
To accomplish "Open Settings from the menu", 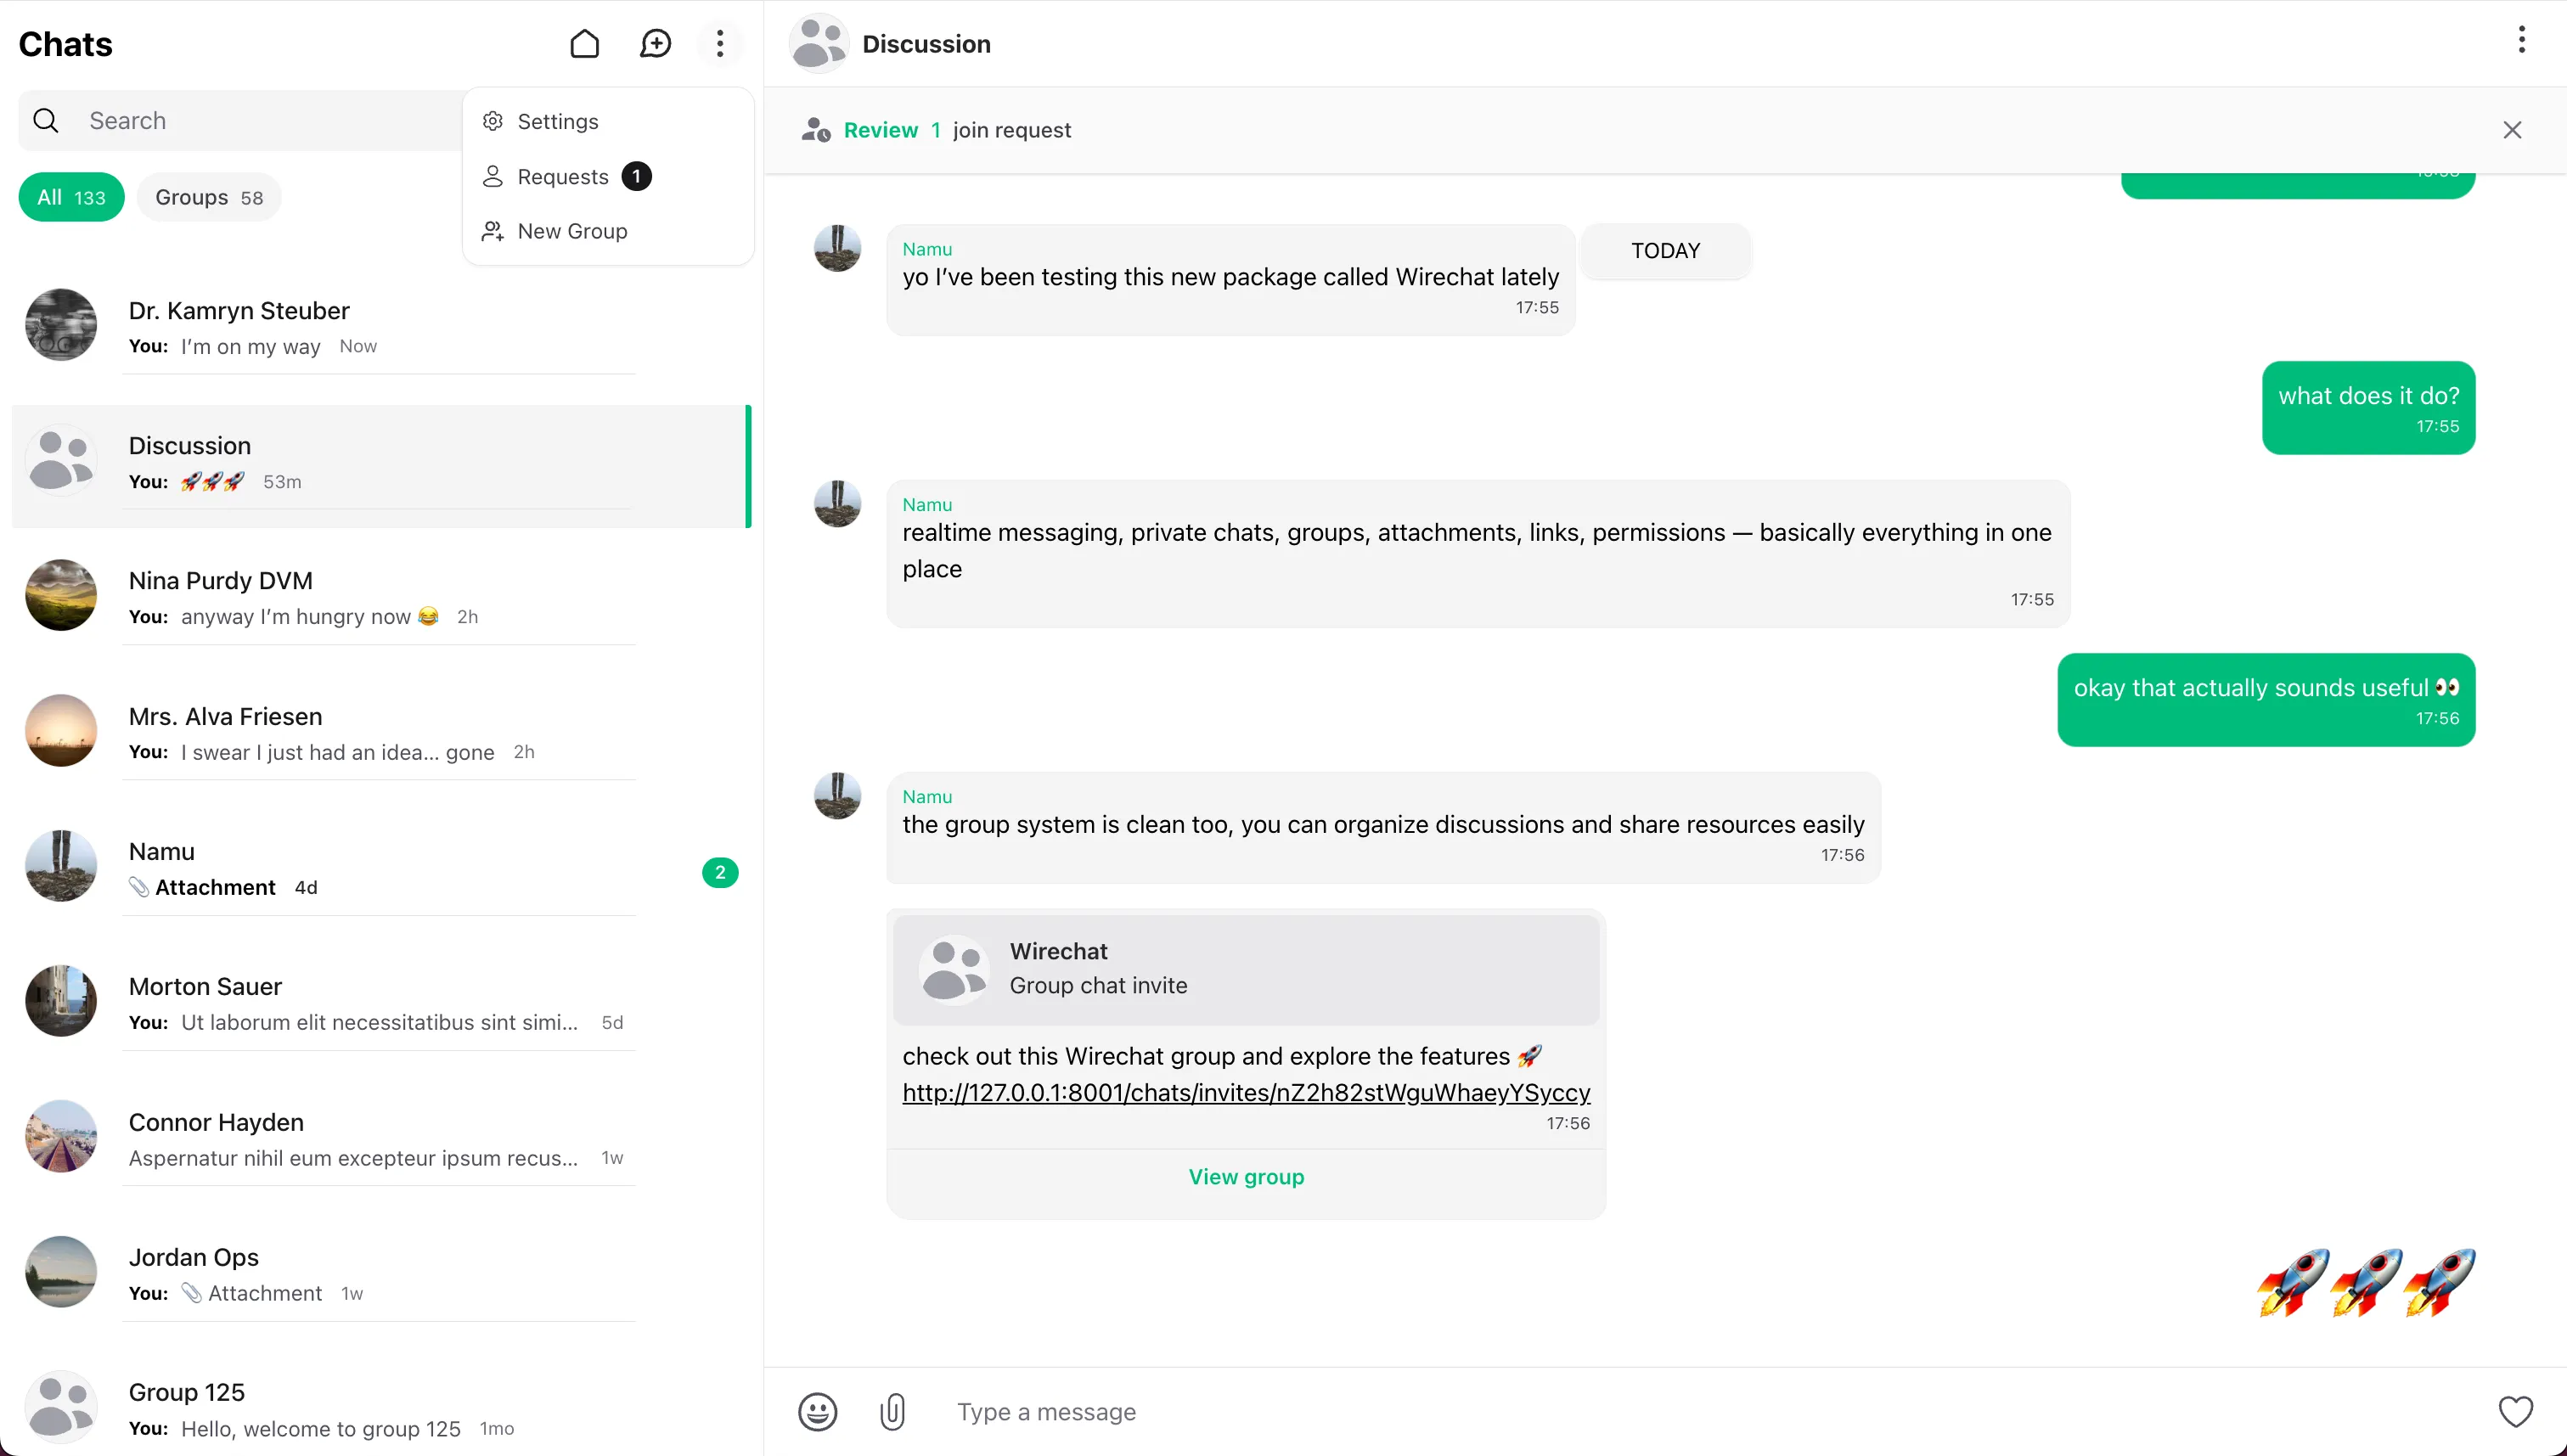I will pyautogui.click(x=608, y=121).
